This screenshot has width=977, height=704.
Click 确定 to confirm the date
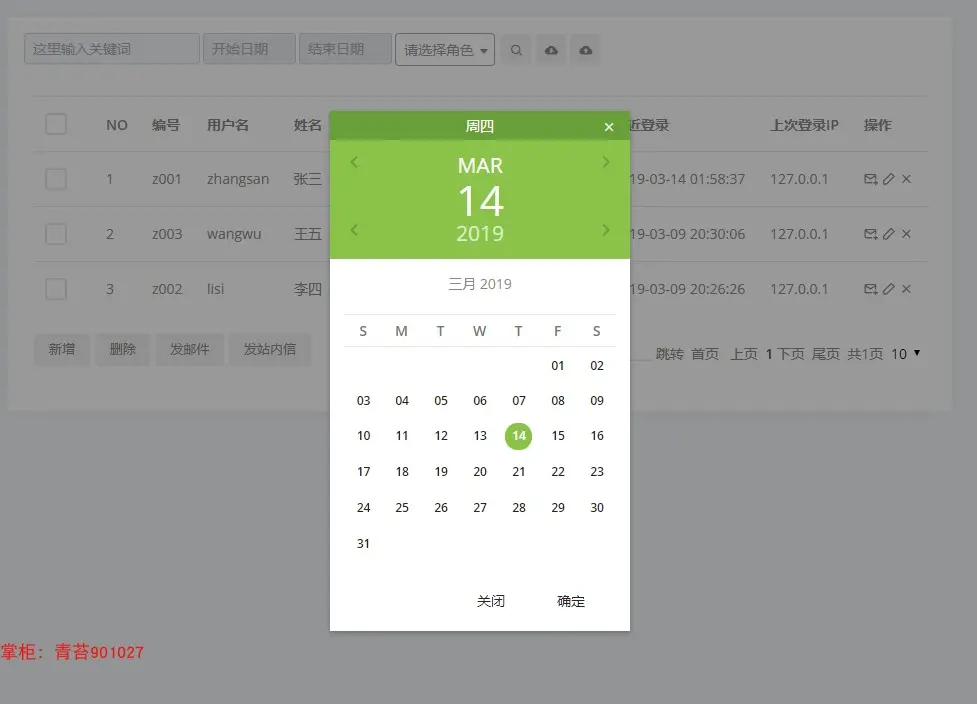pyautogui.click(x=571, y=601)
